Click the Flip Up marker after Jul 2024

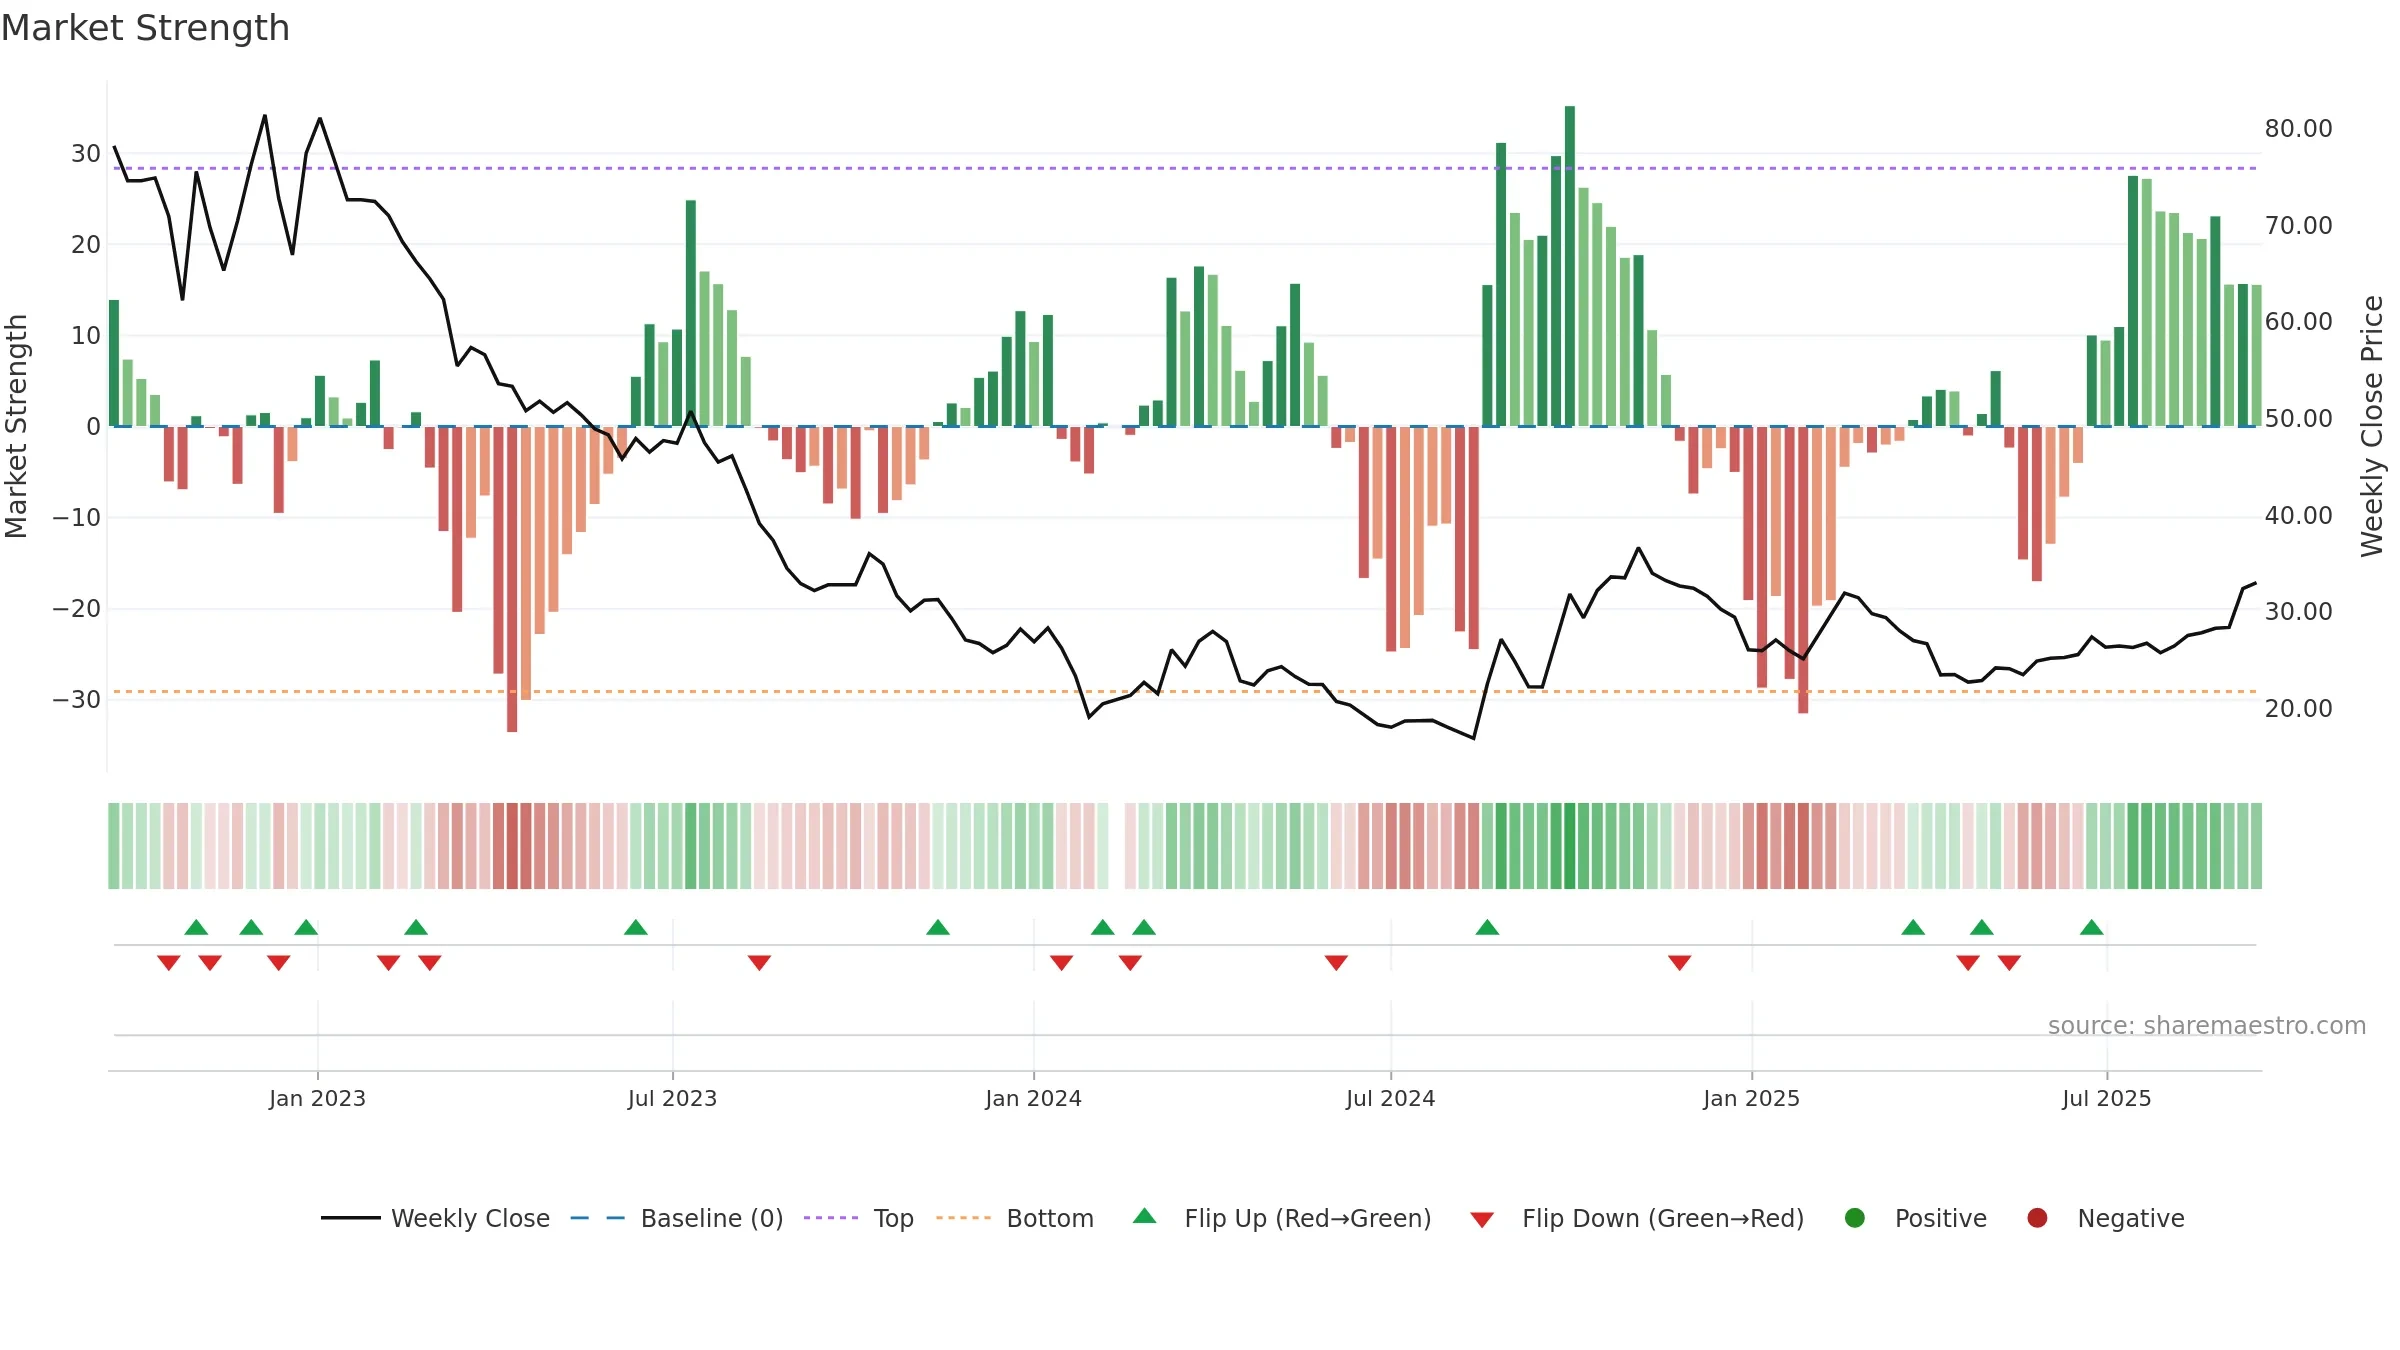[1487, 927]
